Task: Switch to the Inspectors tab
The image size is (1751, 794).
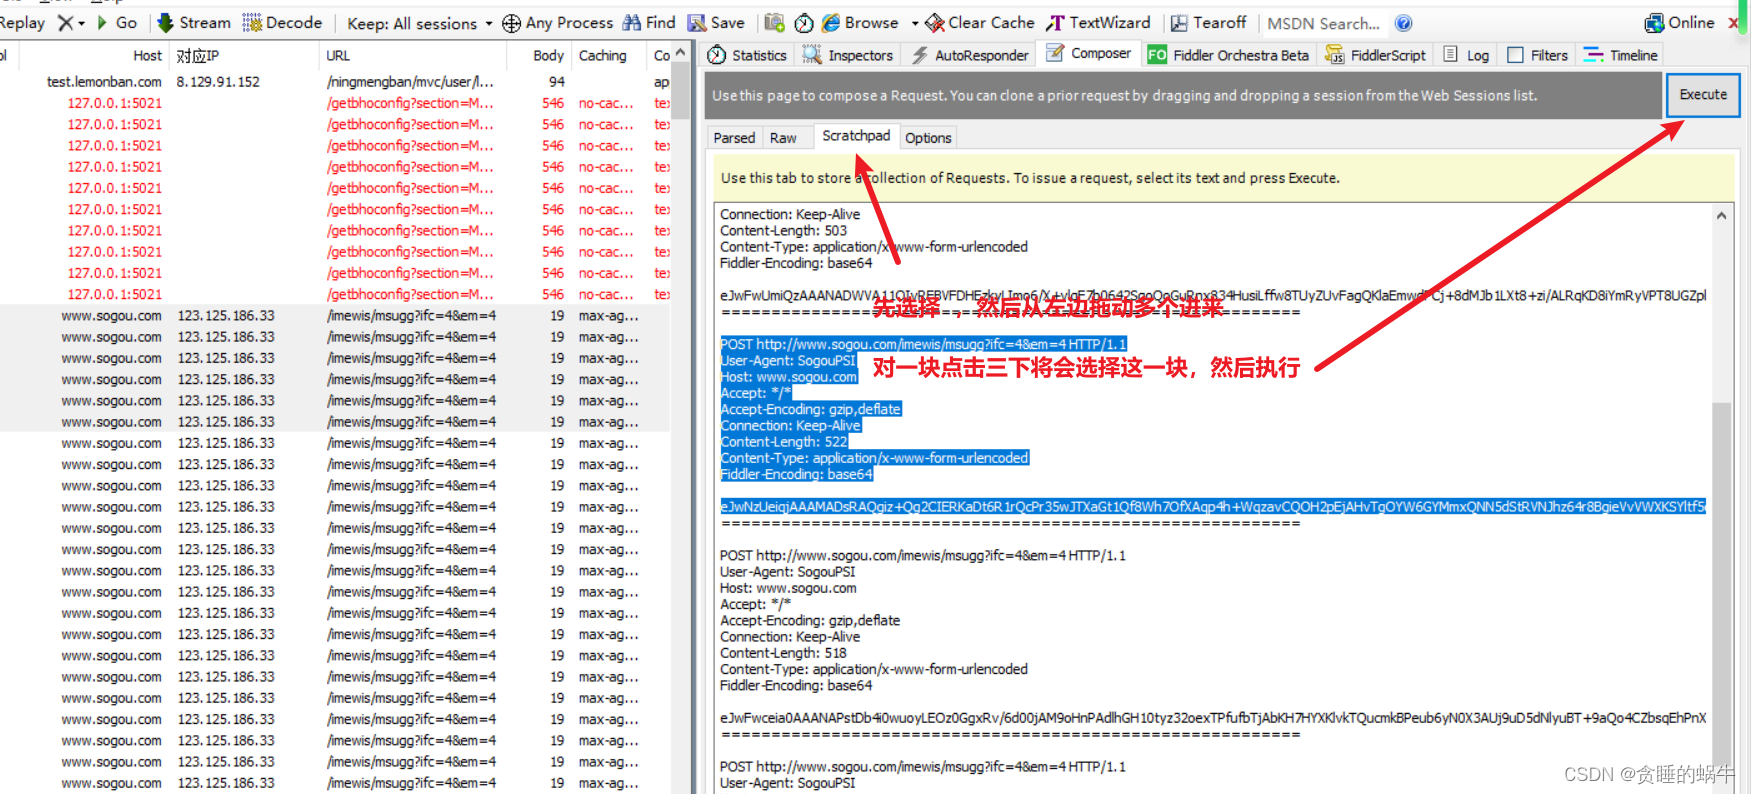Action: (x=848, y=55)
